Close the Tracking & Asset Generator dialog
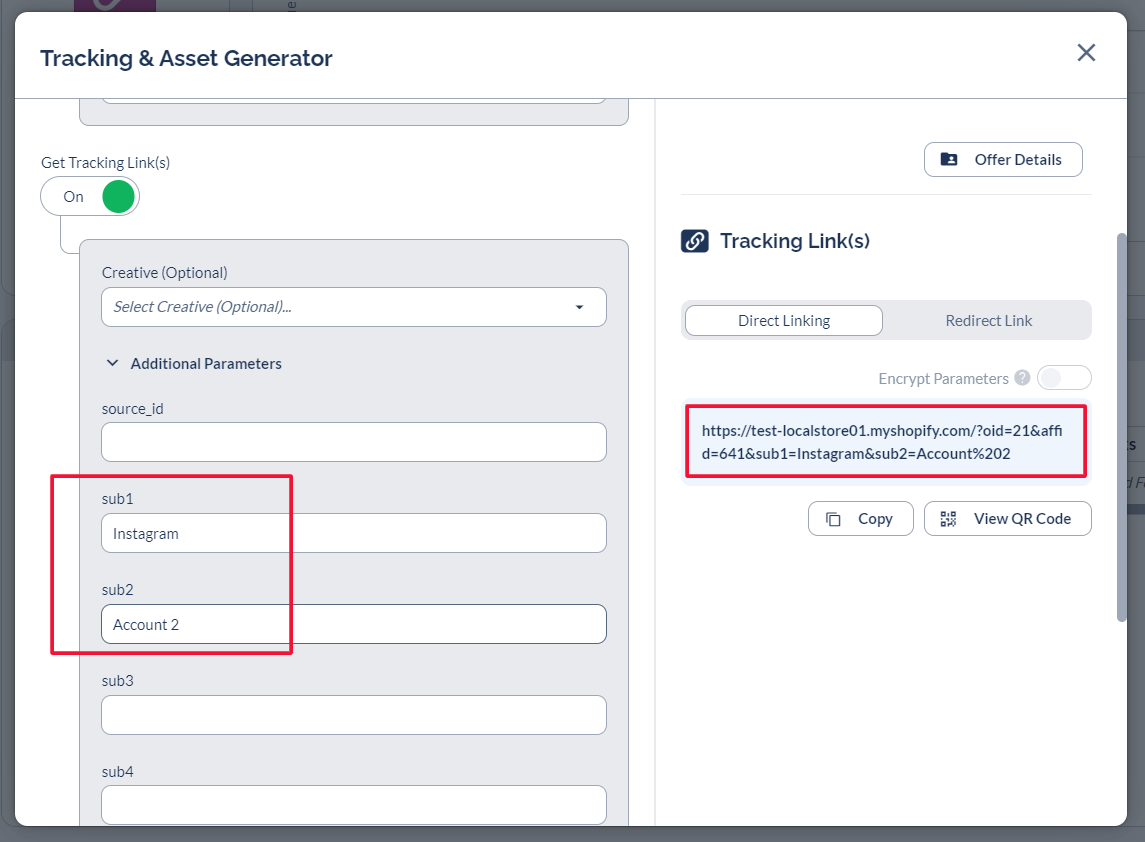 click(x=1086, y=53)
